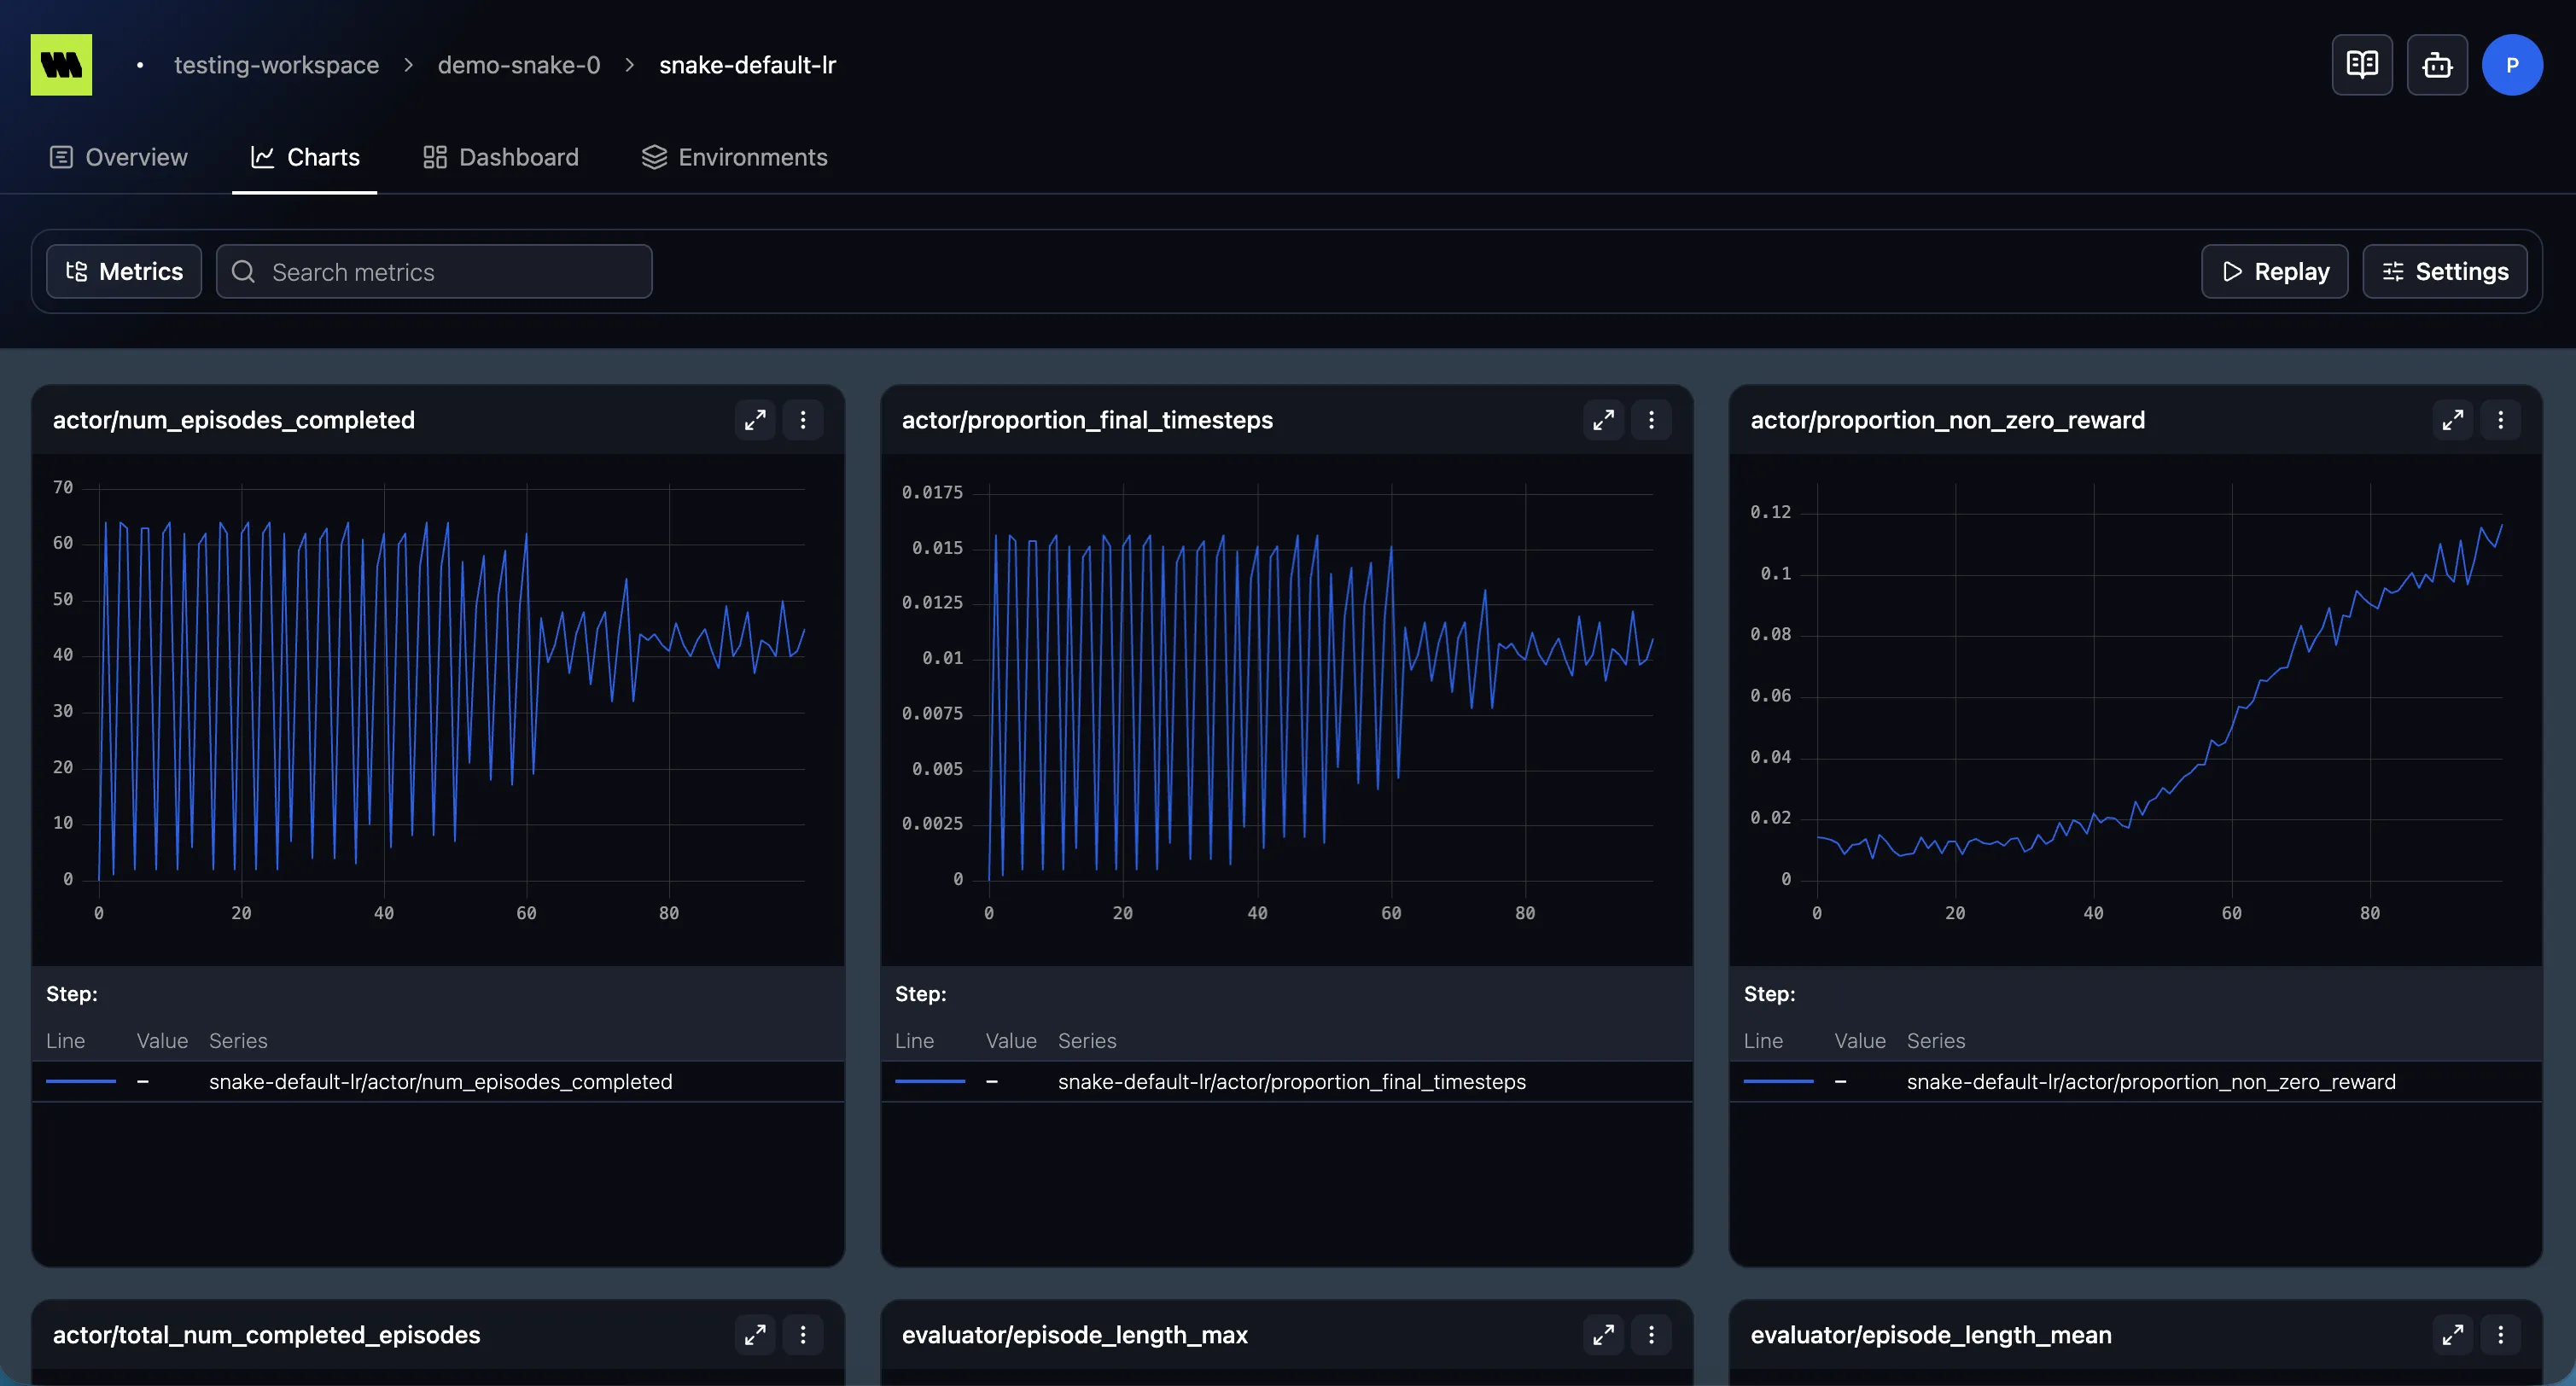Navigate to demo-snake-0 breadcrumb
Image resolution: width=2576 pixels, height=1386 pixels.
coord(519,65)
